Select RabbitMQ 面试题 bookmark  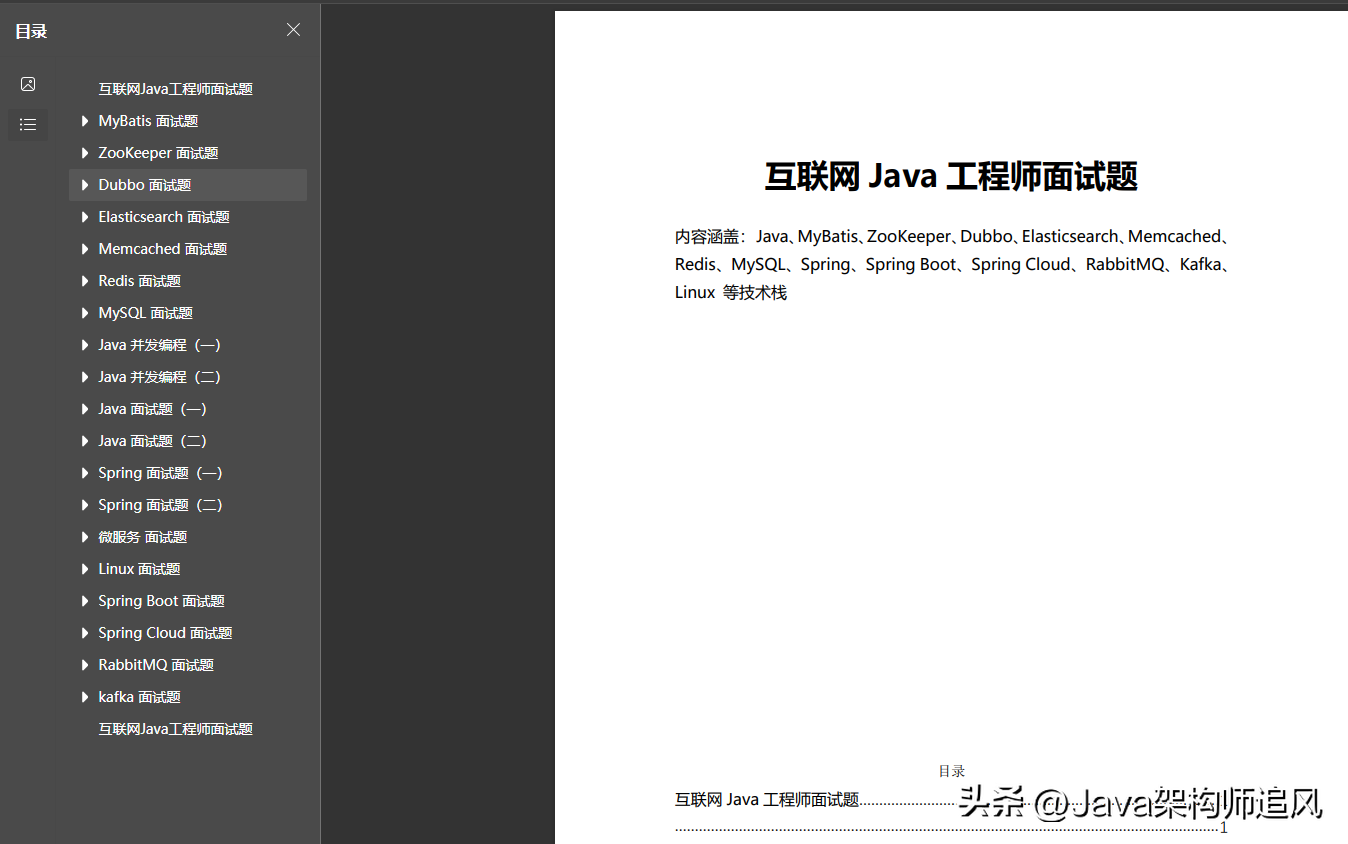(x=156, y=665)
